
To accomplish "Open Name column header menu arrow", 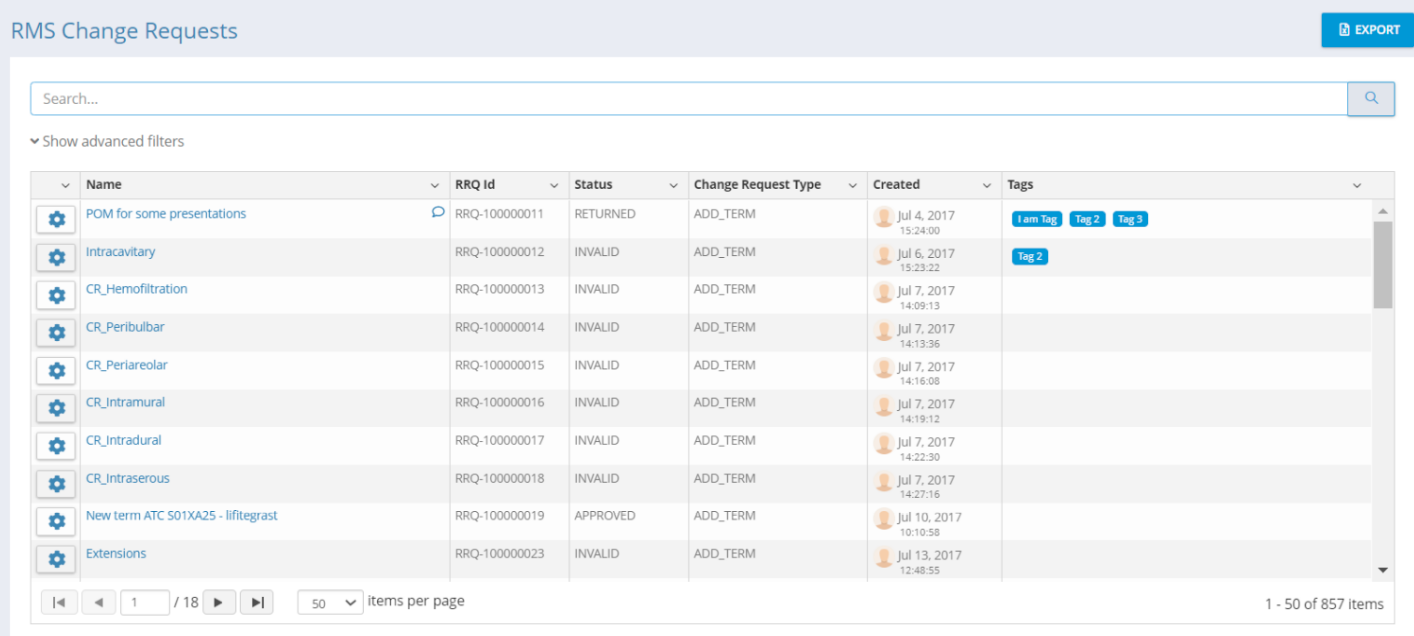I will [434, 186].
